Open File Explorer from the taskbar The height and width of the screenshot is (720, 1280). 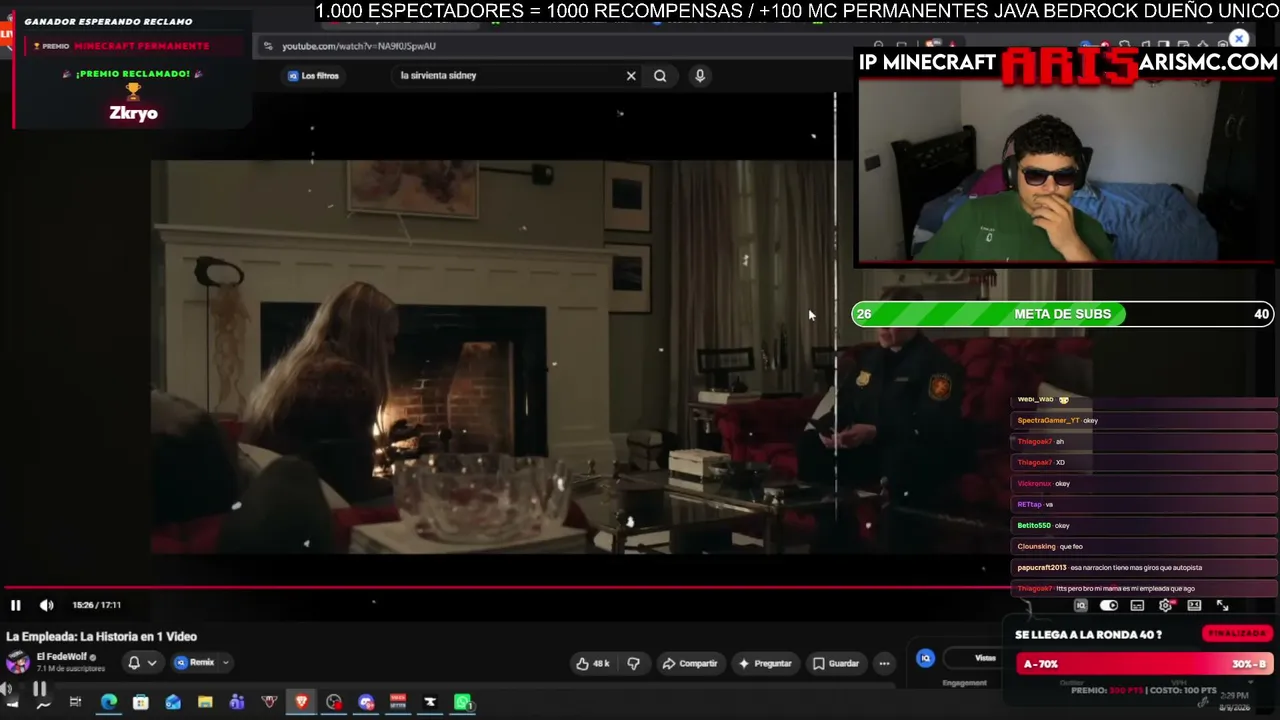click(x=205, y=702)
